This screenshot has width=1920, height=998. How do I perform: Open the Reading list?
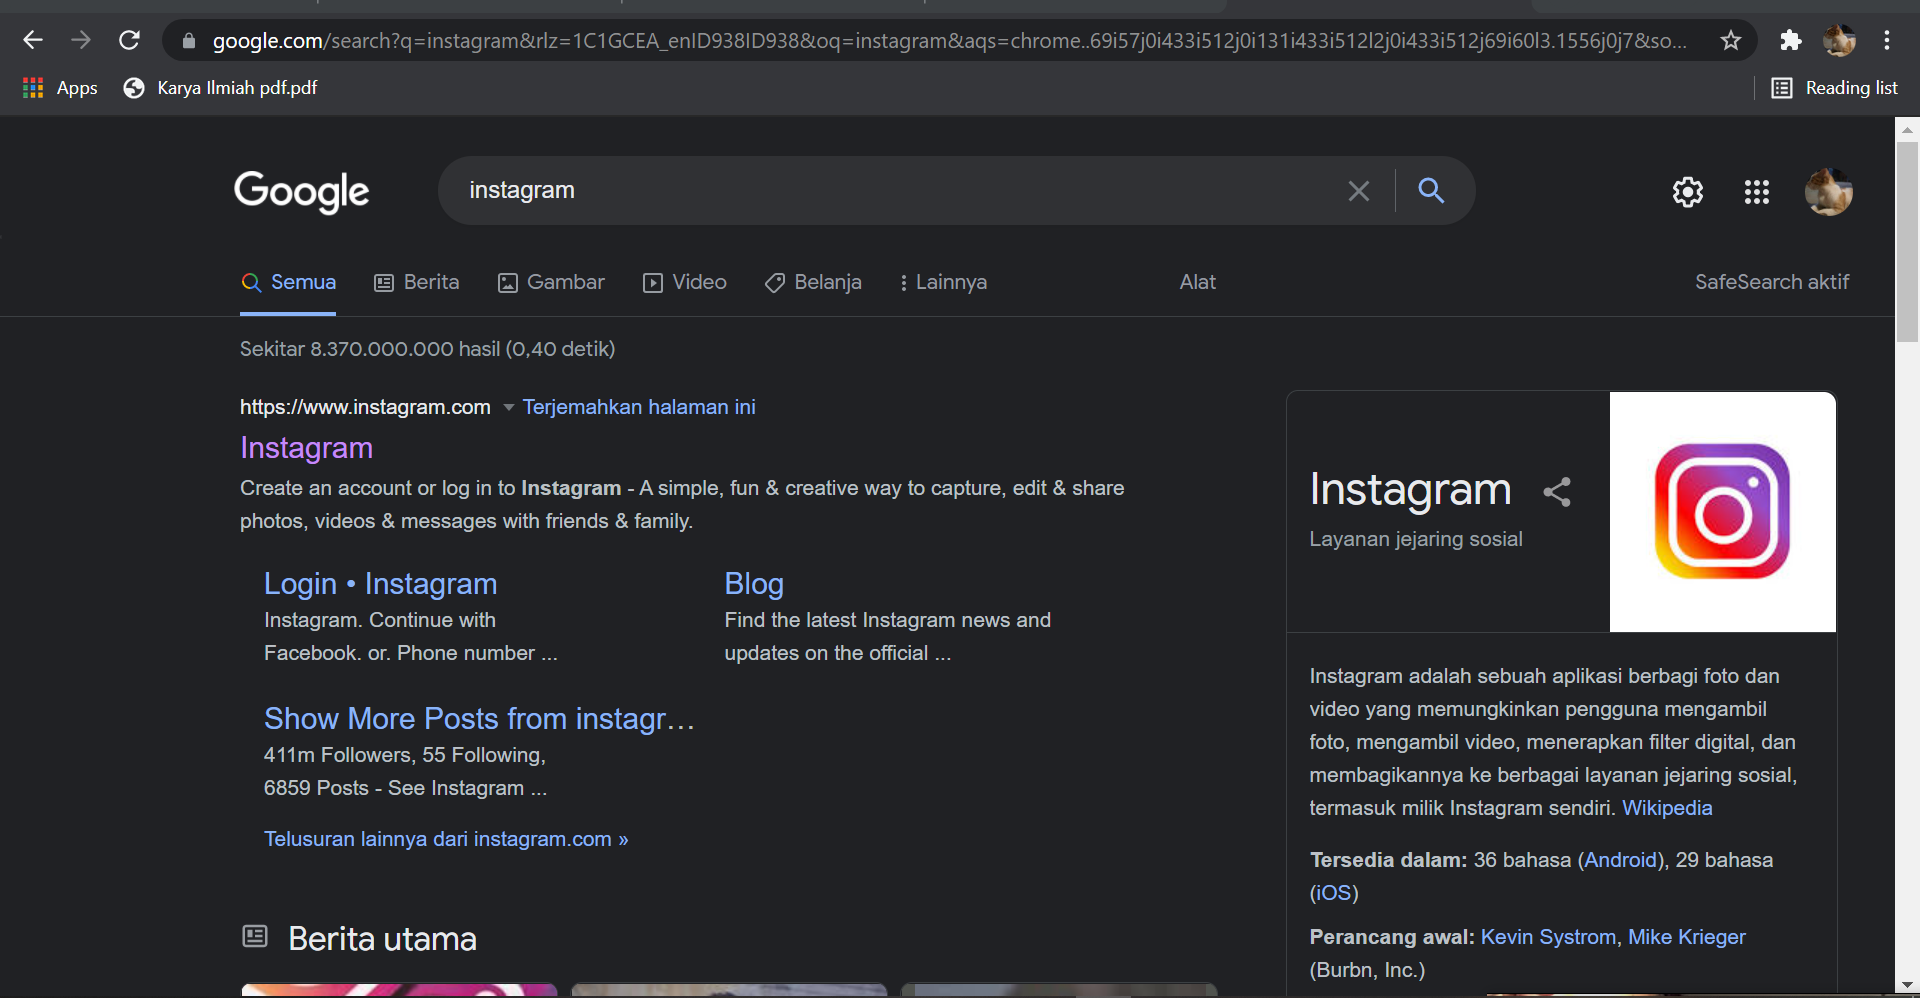(1835, 88)
